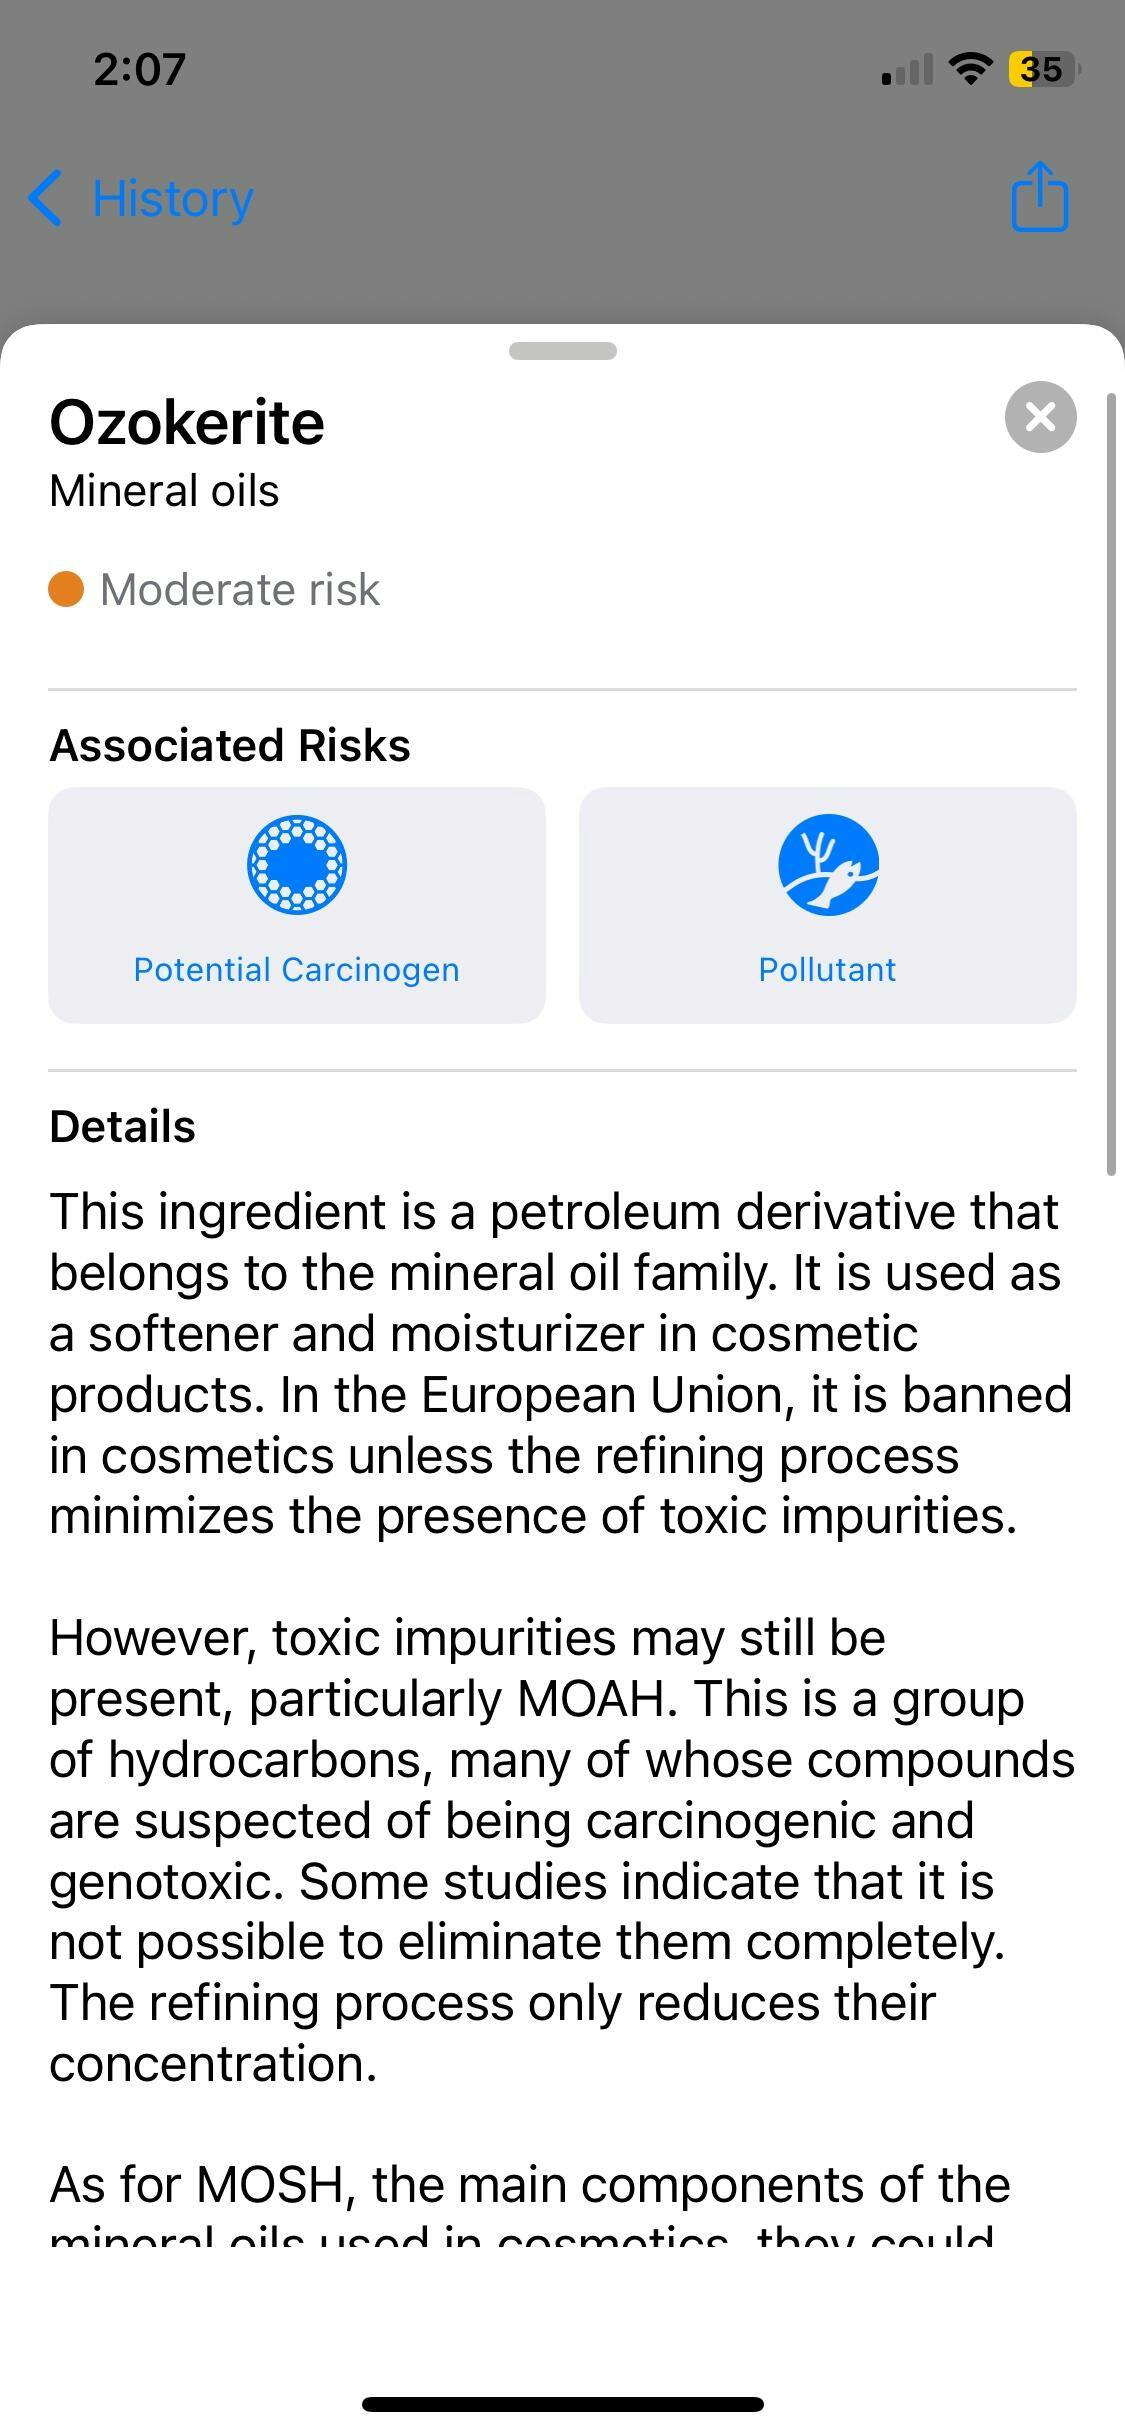Image resolution: width=1125 pixels, height=2436 pixels.
Task: Click the sheet's vertical scrollbar
Action: (x=1111, y=785)
